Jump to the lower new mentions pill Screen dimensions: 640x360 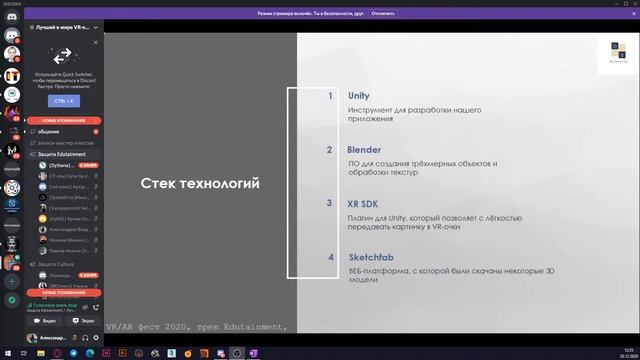point(64,293)
